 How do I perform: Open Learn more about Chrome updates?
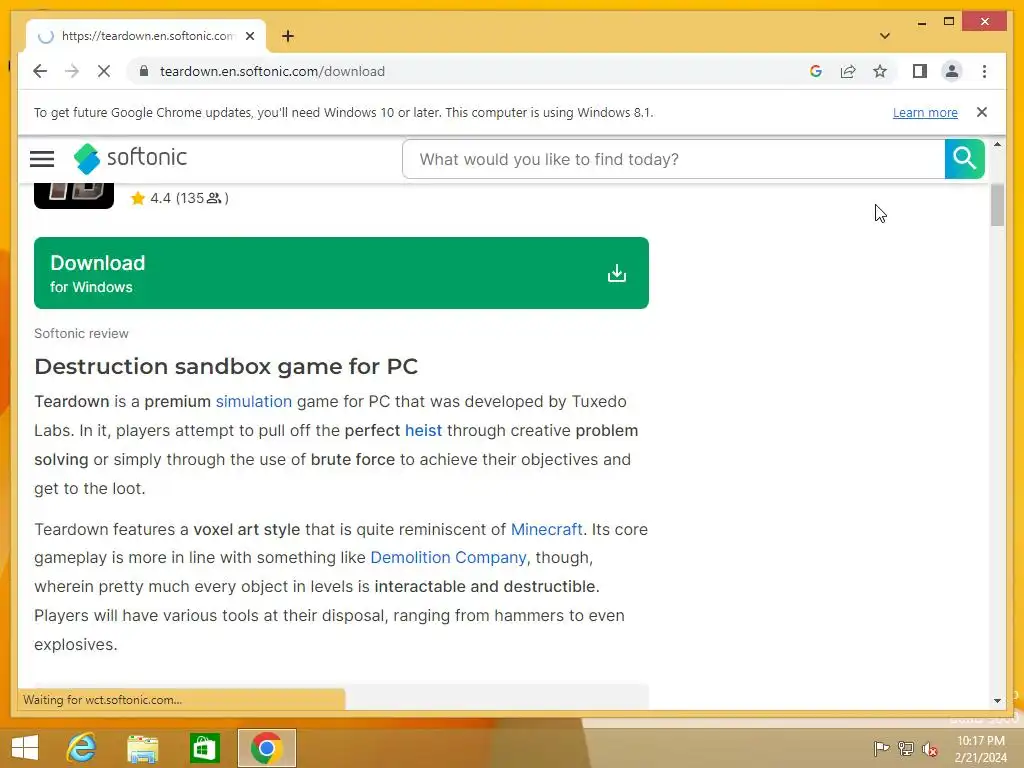(925, 112)
